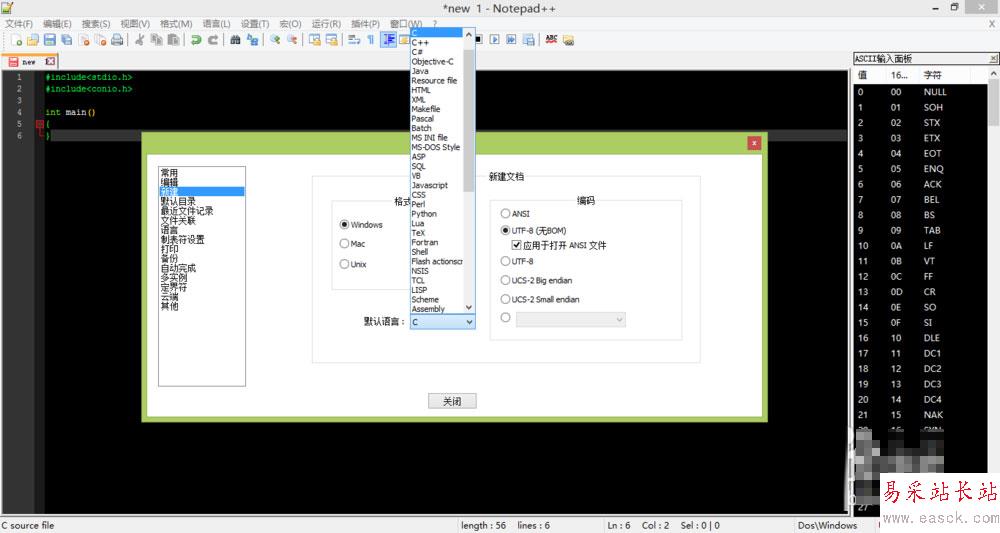Click the Save toolbar icon
This screenshot has width=1000, height=533.
point(49,40)
